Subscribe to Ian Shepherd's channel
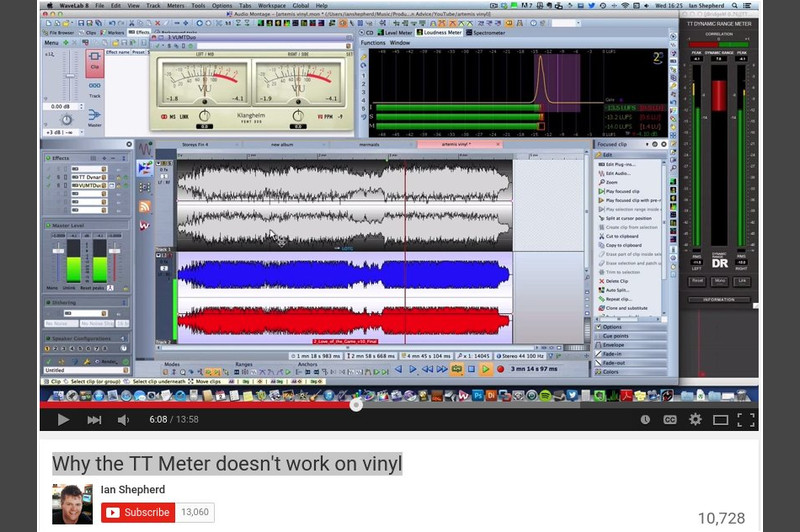The height and width of the screenshot is (532, 800). coord(138,512)
